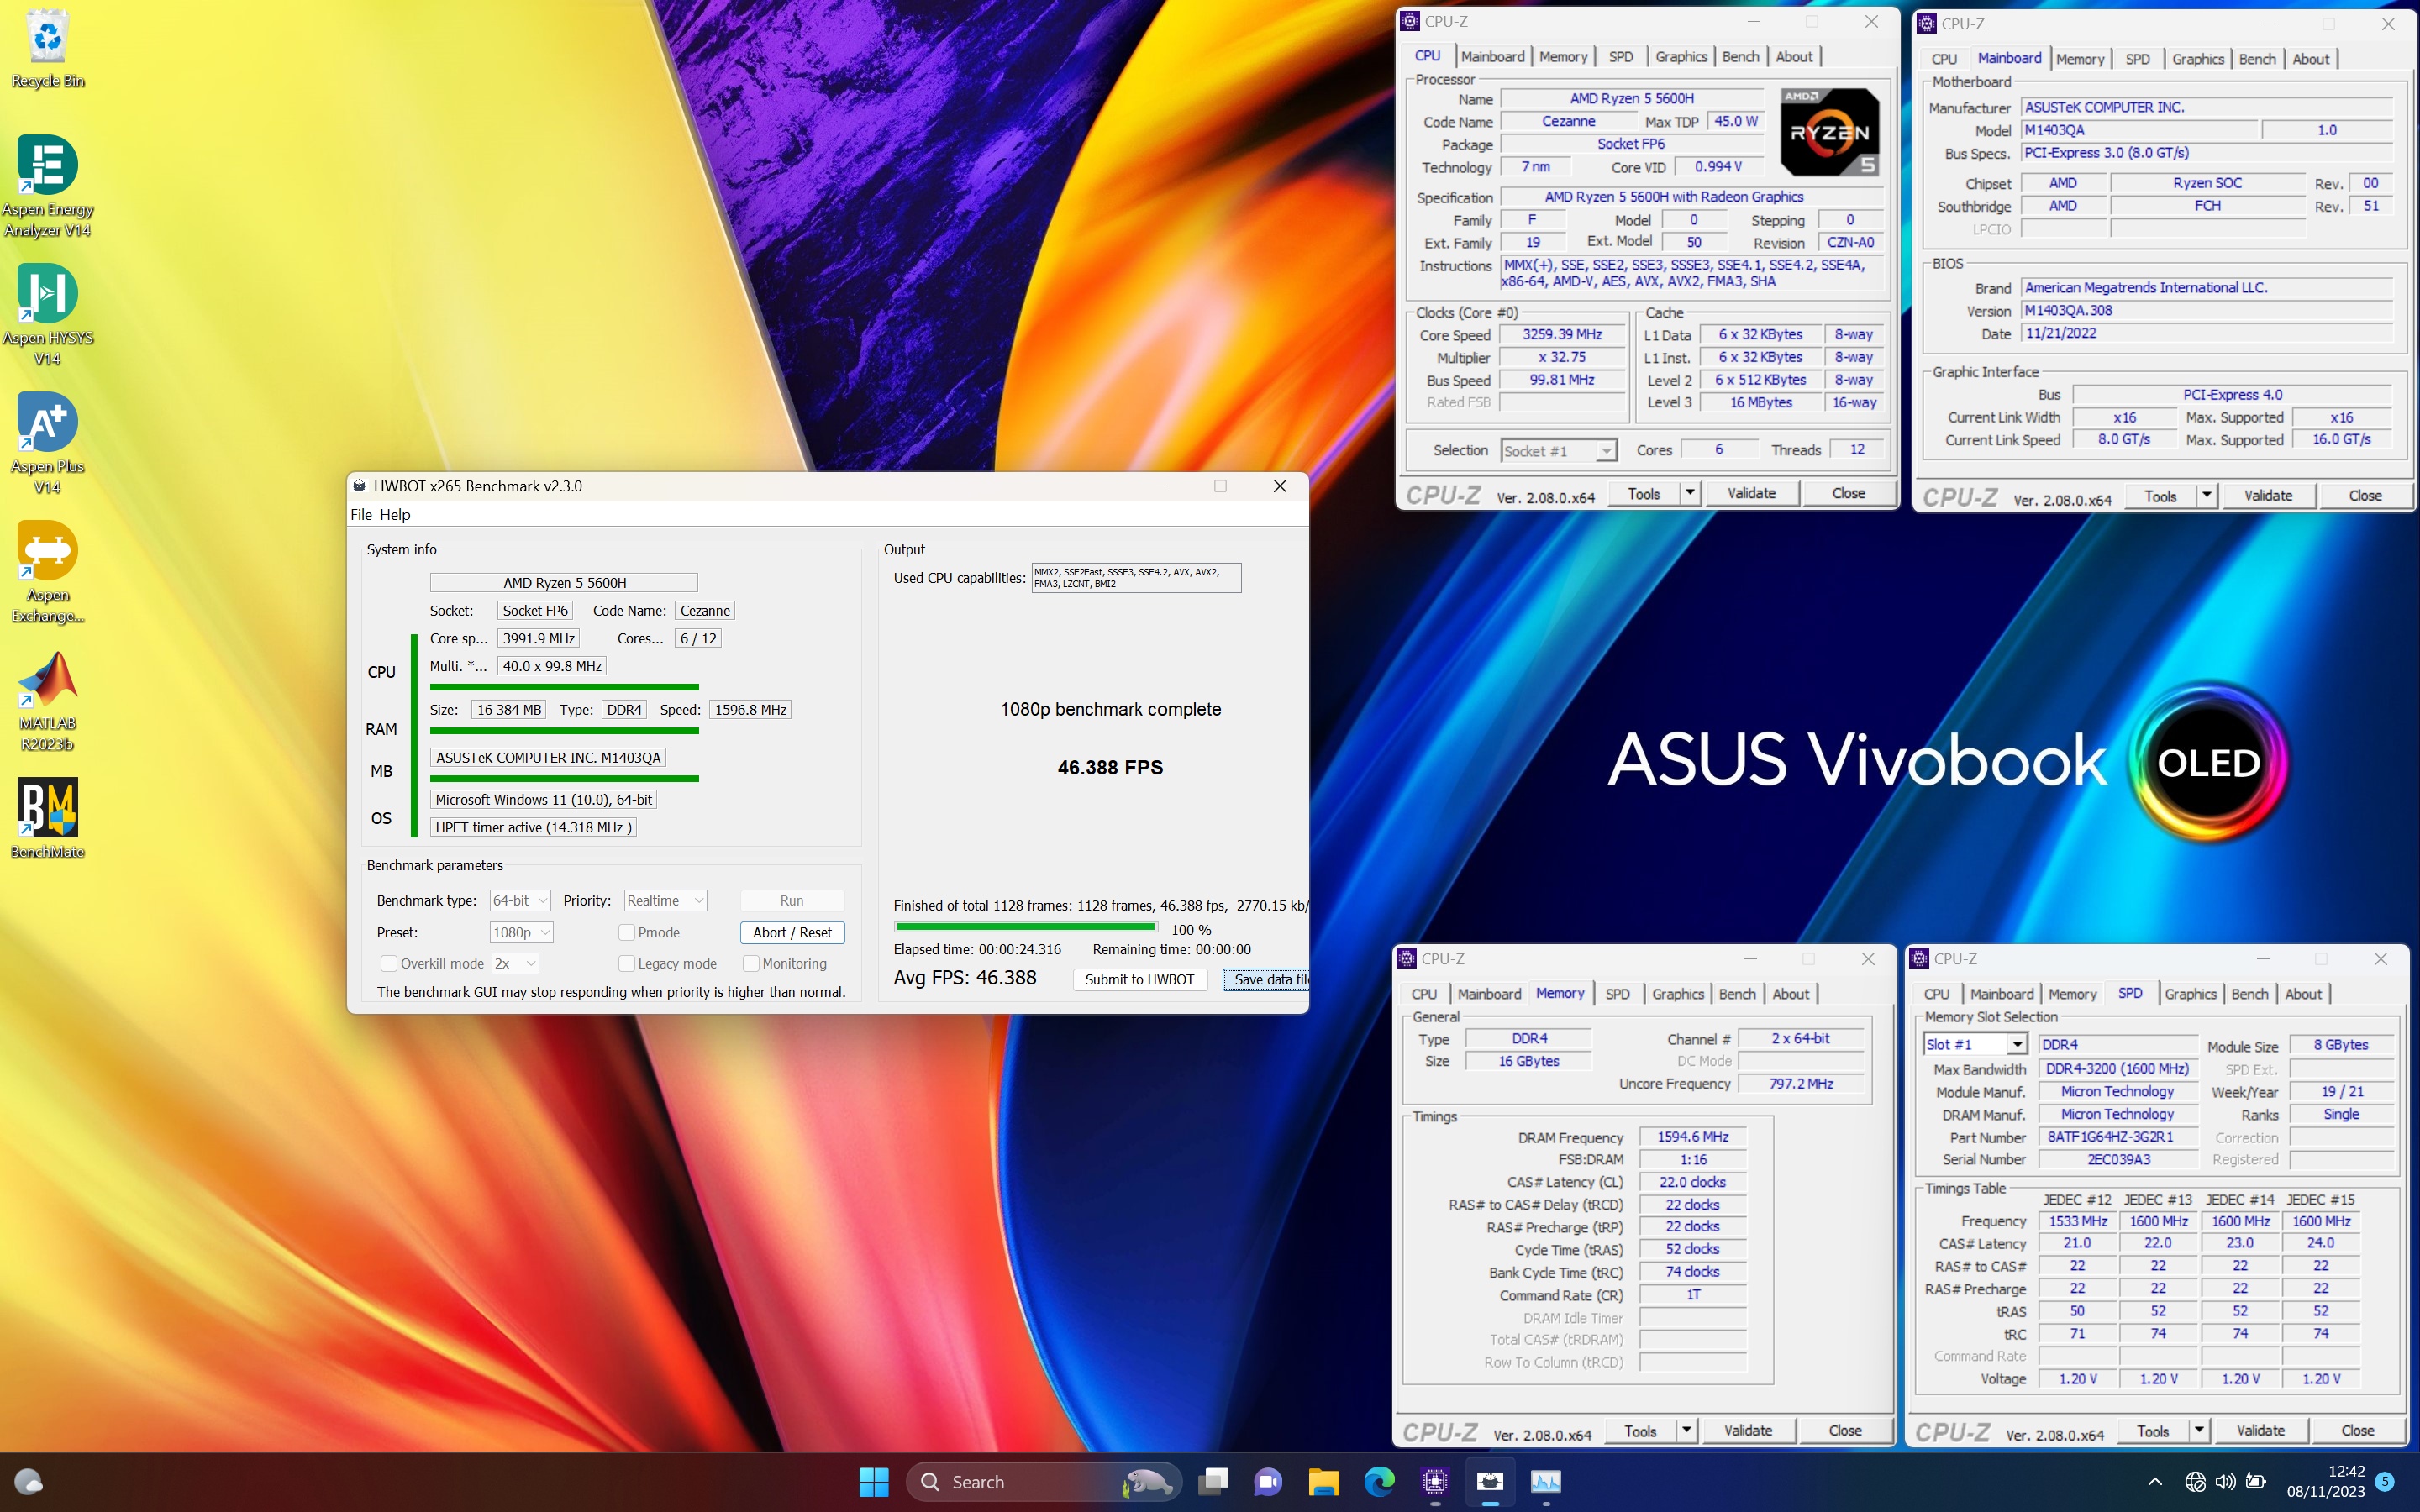
Task: Launch the BenchMate desktop icon
Action: click(x=47, y=818)
